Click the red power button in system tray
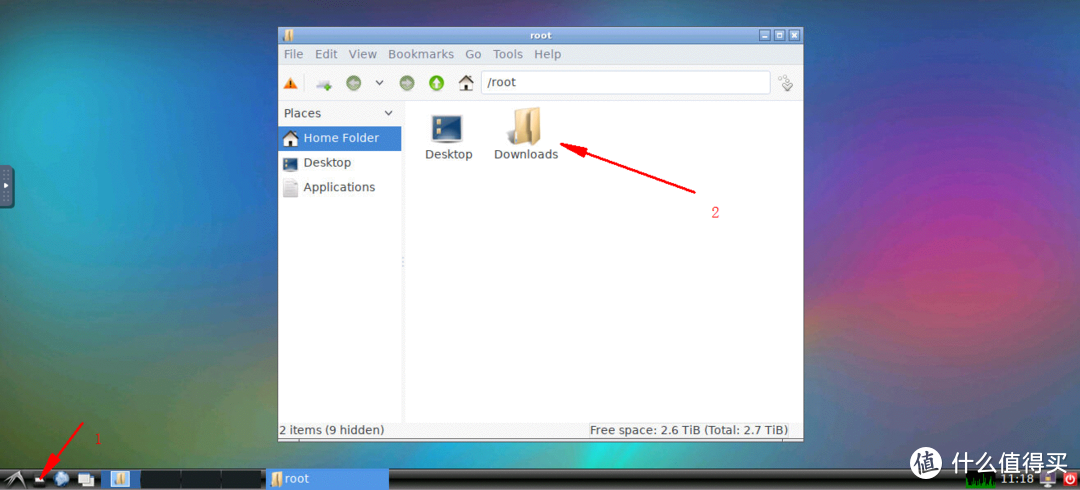The height and width of the screenshot is (490, 1080). (1069, 479)
